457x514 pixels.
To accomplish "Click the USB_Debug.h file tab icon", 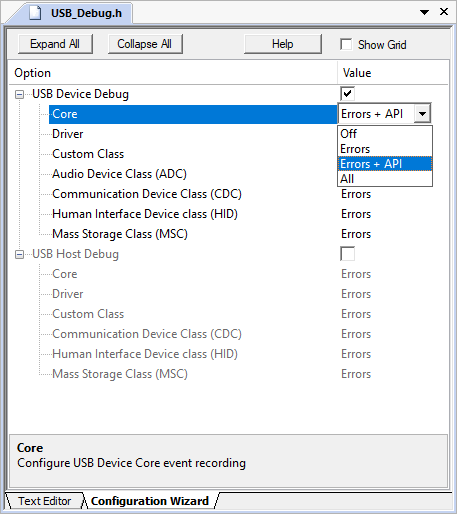I will pos(36,13).
